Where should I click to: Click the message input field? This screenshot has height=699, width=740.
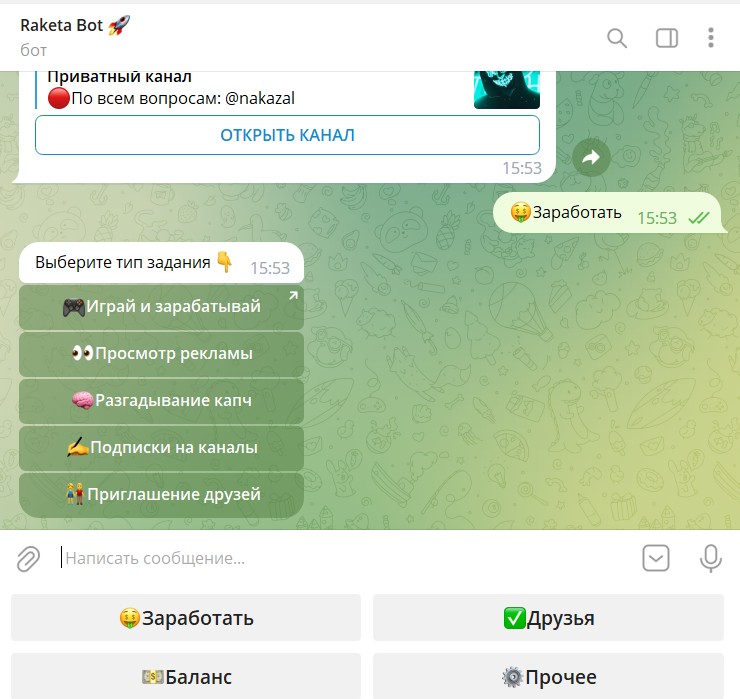347,558
